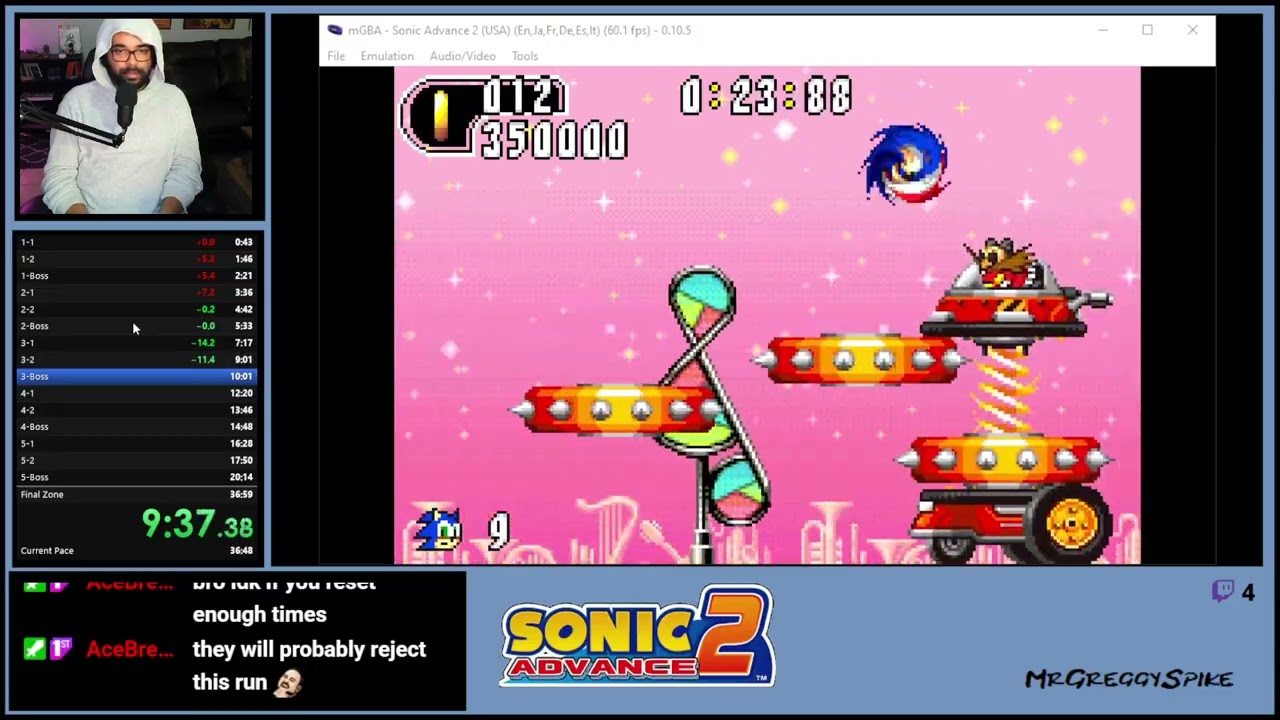Select the 4-1 split row
Image resolution: width=1280 pixels, height=720 pixels.
click(x=137, y=393)
